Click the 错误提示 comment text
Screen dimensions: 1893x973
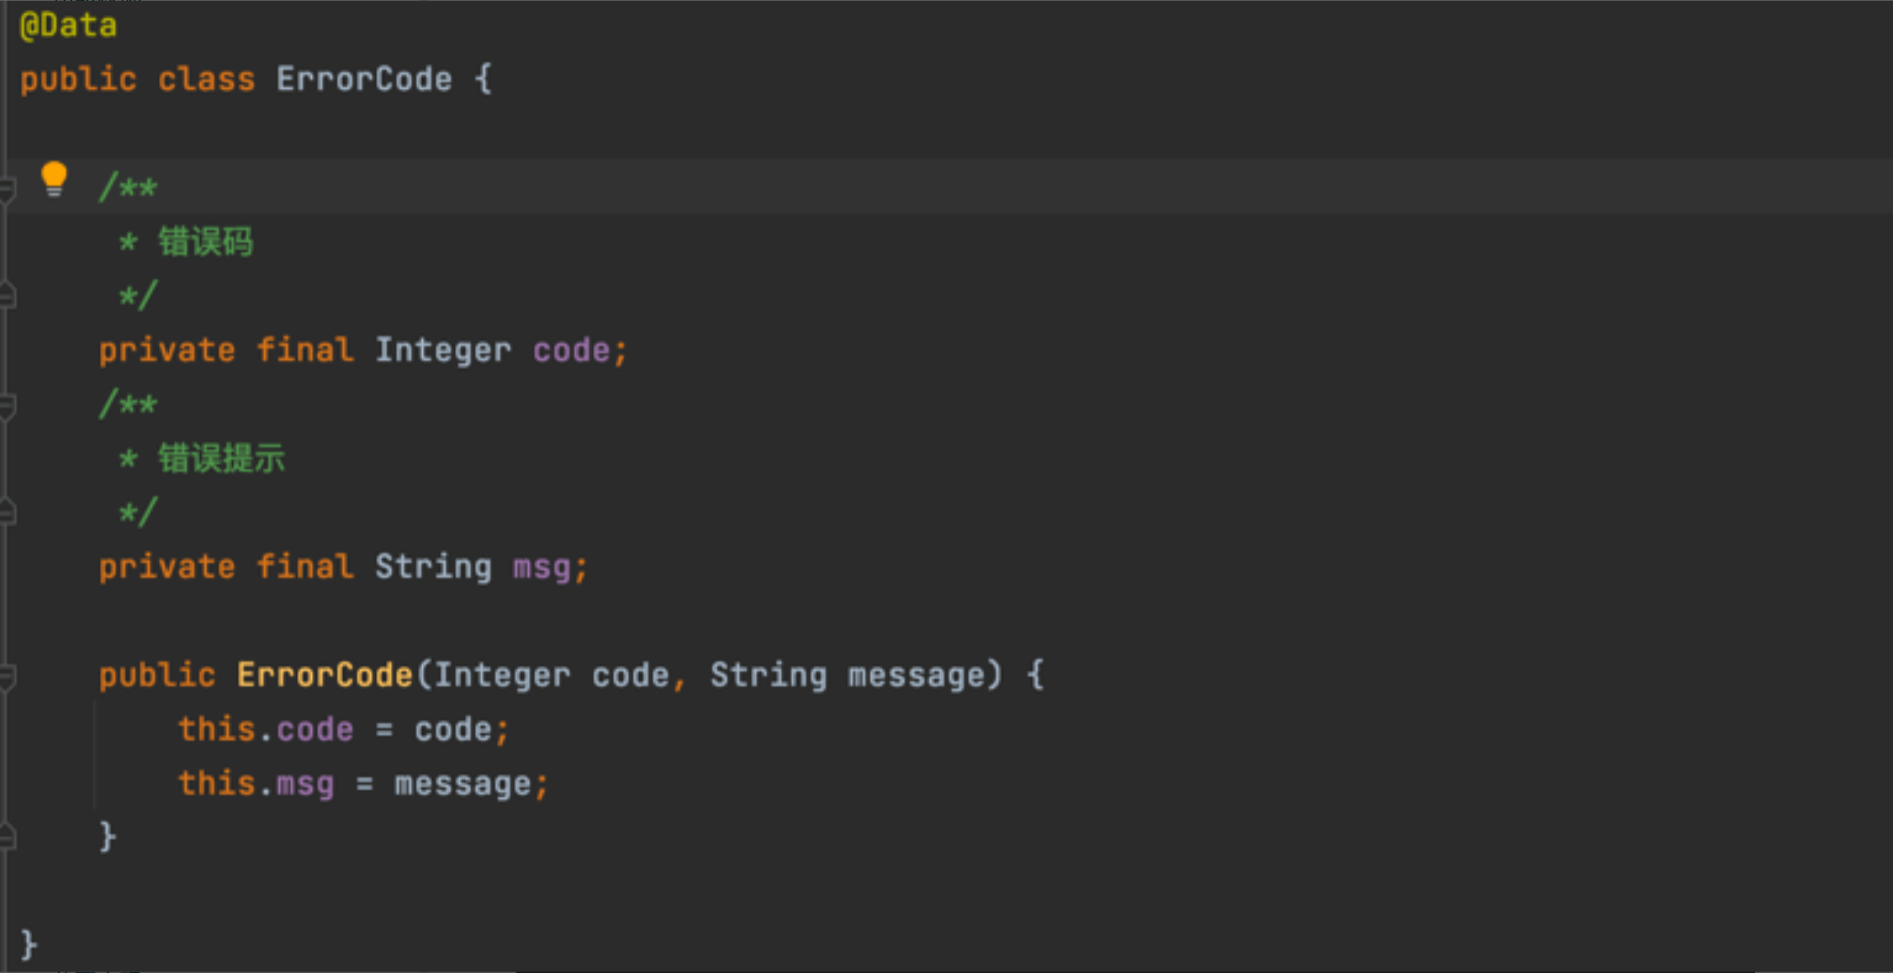[221, 459]
